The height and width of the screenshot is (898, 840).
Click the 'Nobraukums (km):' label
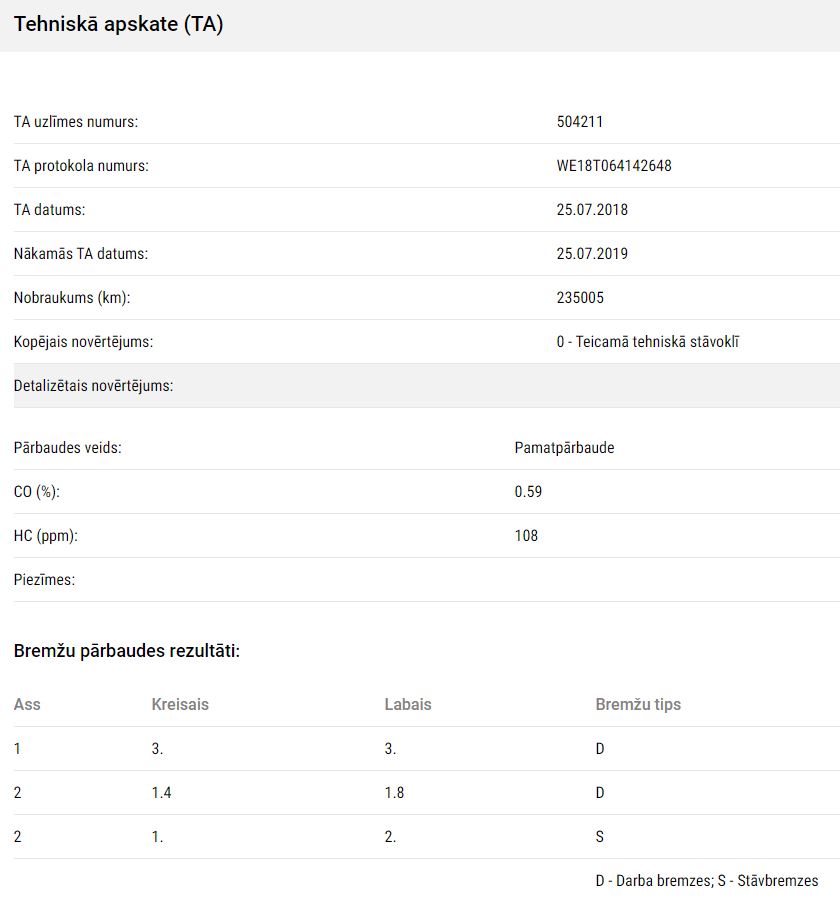click(x=72, y=298)
